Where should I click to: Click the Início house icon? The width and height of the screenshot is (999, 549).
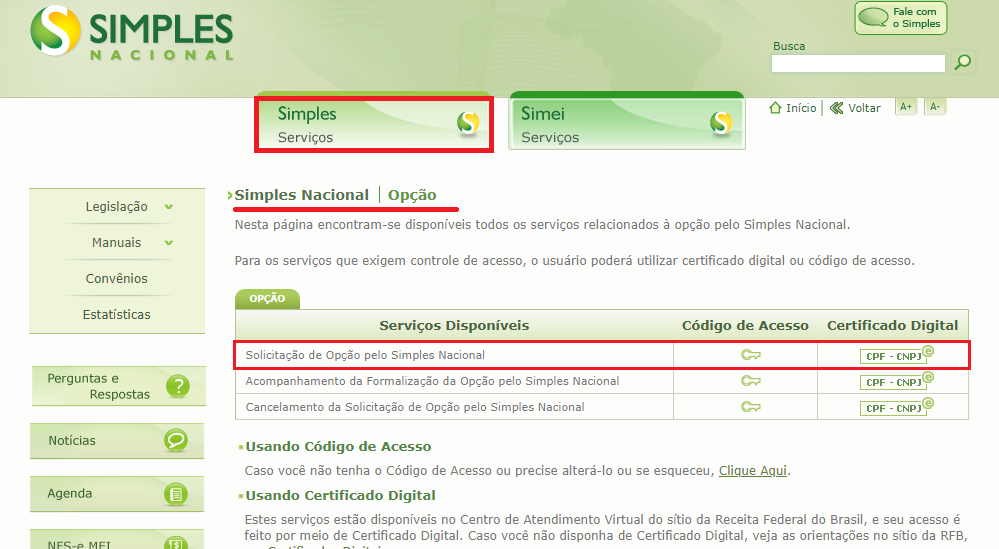(775, 108)
